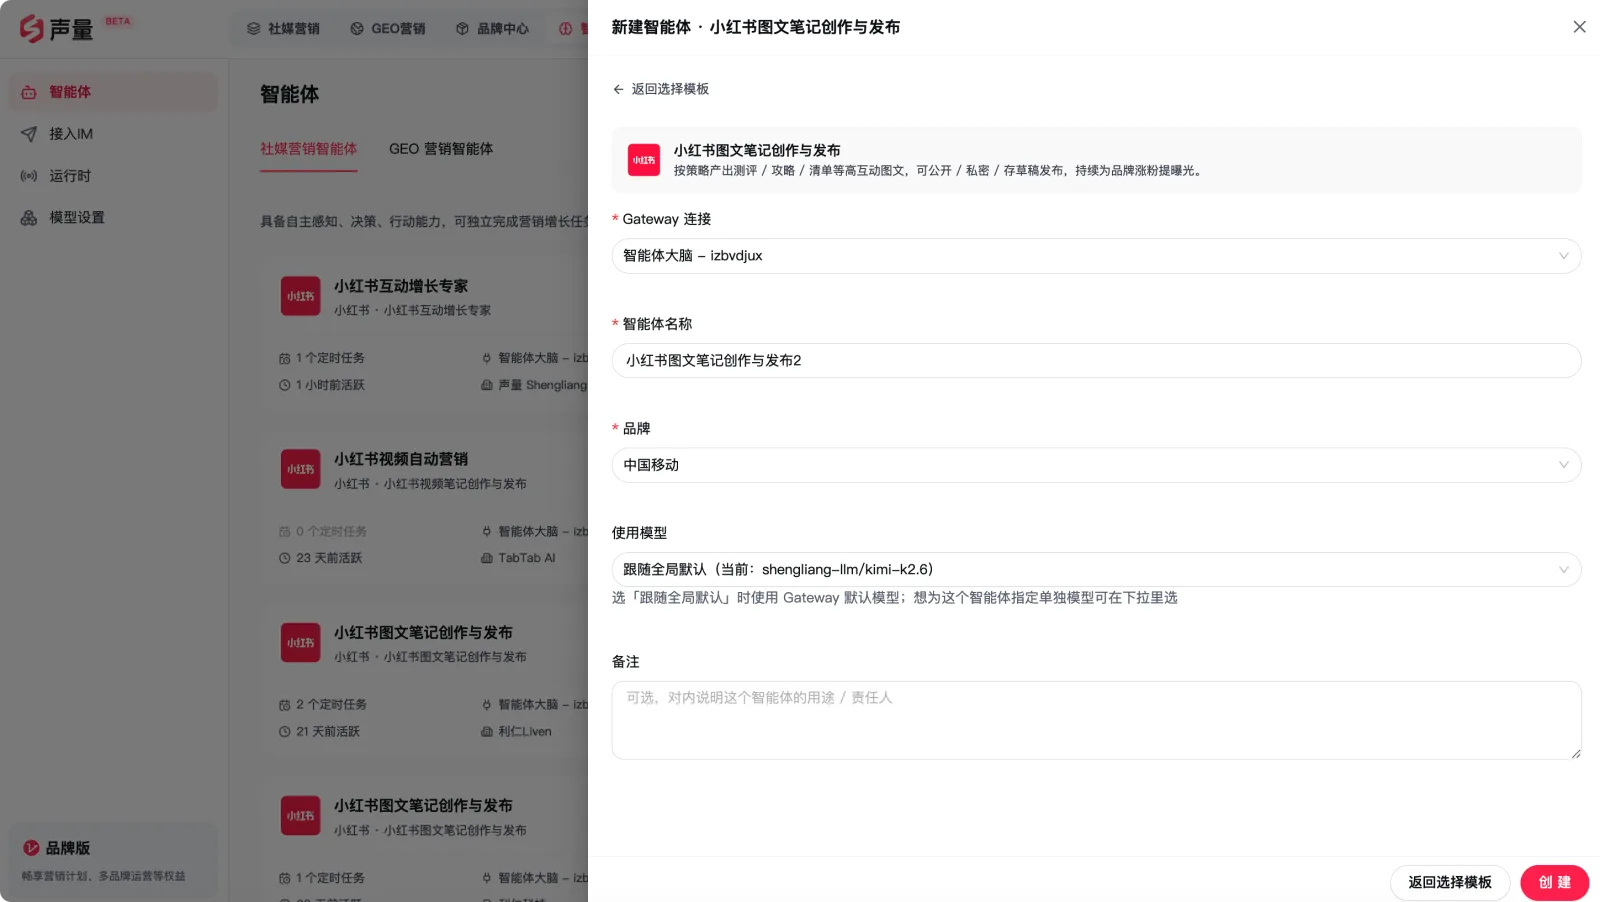This screenshot has height=902, width=1600.
Task: Click the 社媒营销 stack icon in top nav
Action: (x=254, y=29)
